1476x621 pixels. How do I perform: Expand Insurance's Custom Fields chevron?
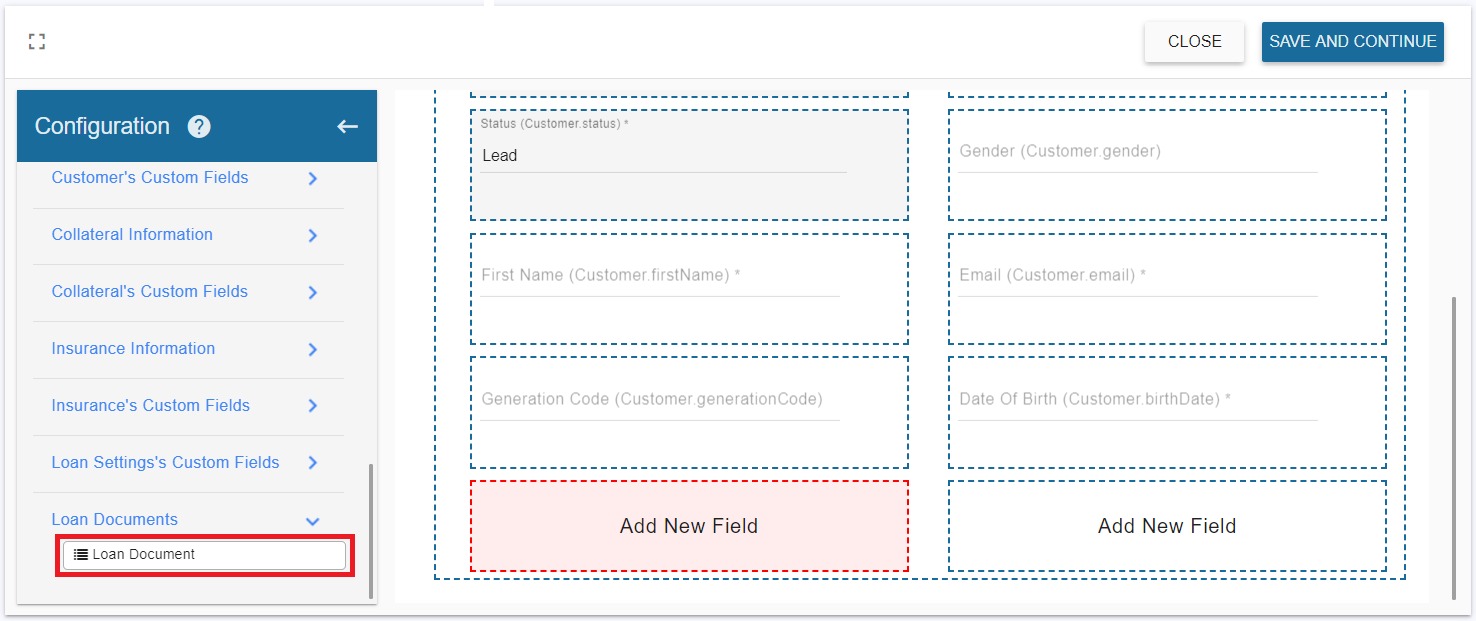pyautogui.click(x=312, y=406)
